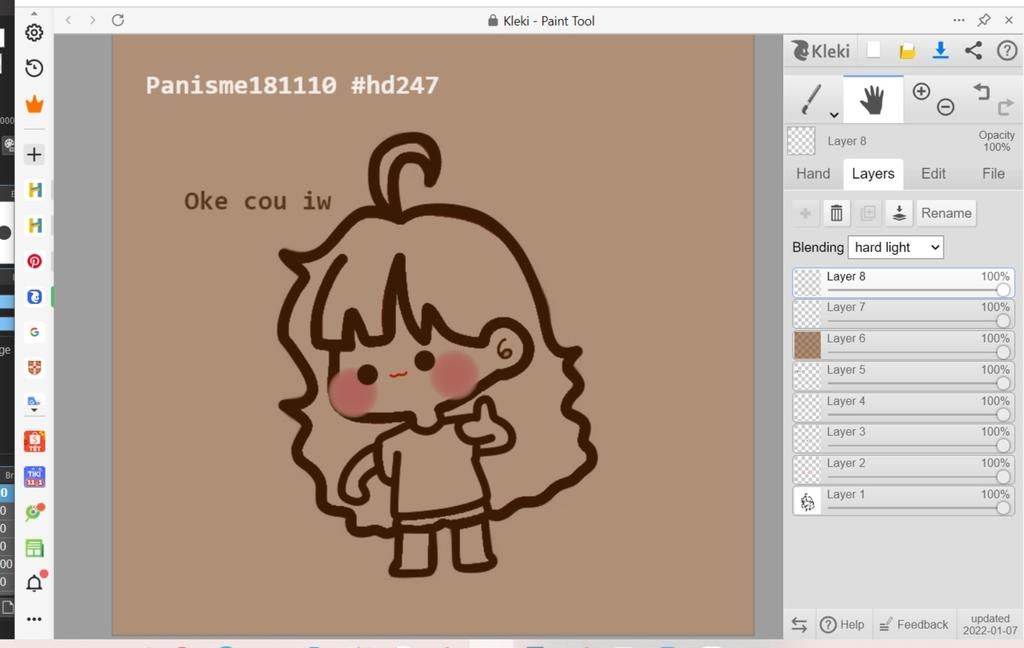Open help via question mark icon
The image size is (1024, 648).
tap(1007, 50)
